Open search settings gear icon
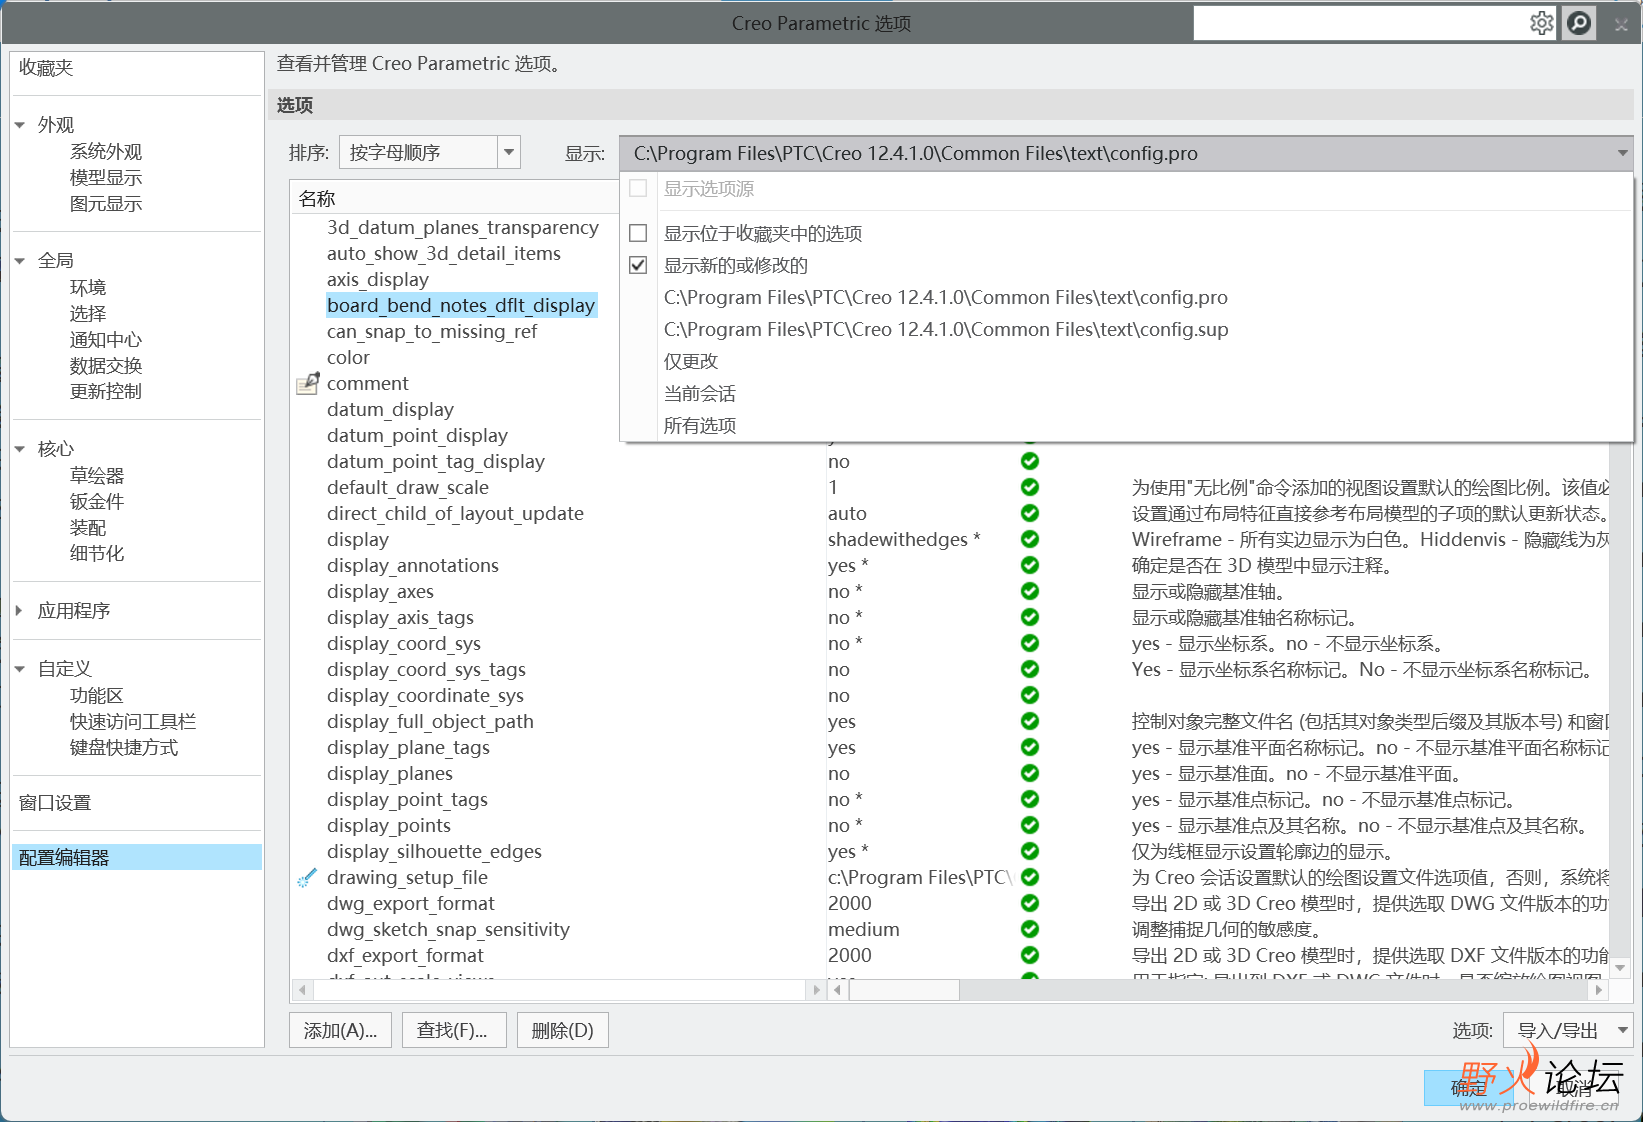This screenshot has width=1643, height=1122. click(x=1542, y=23)
